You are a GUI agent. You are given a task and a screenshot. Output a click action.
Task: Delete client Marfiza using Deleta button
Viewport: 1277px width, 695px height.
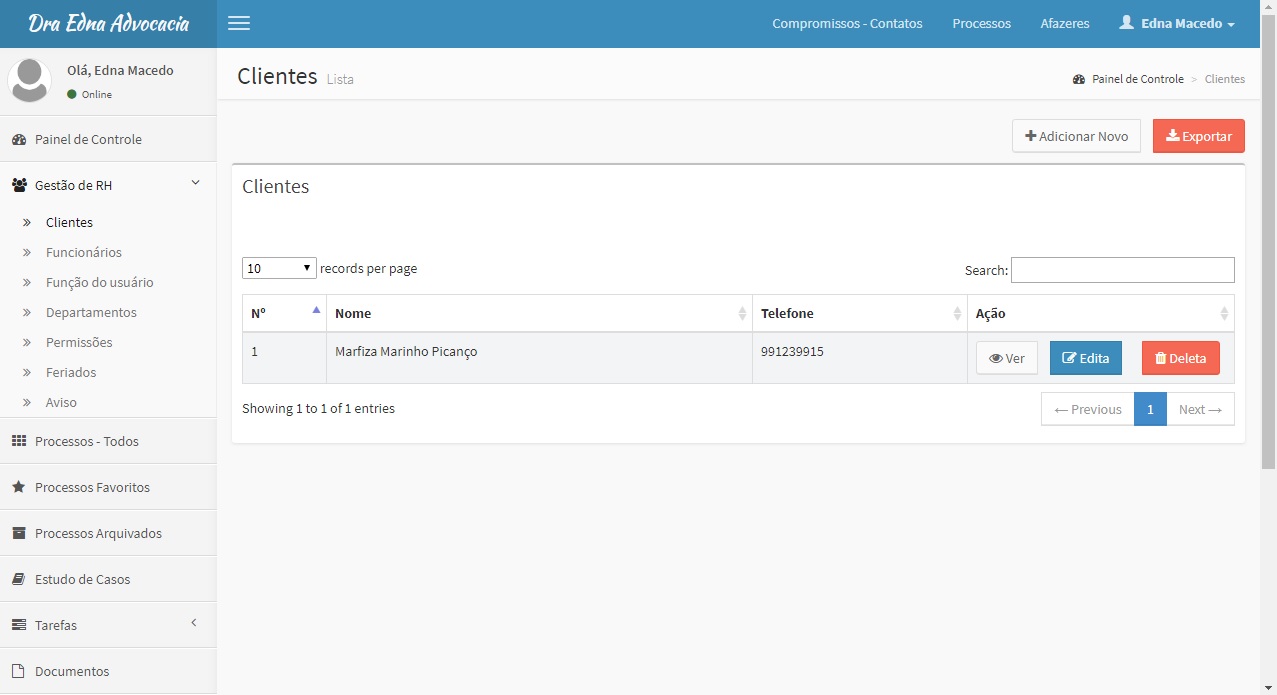(1180, 358)
